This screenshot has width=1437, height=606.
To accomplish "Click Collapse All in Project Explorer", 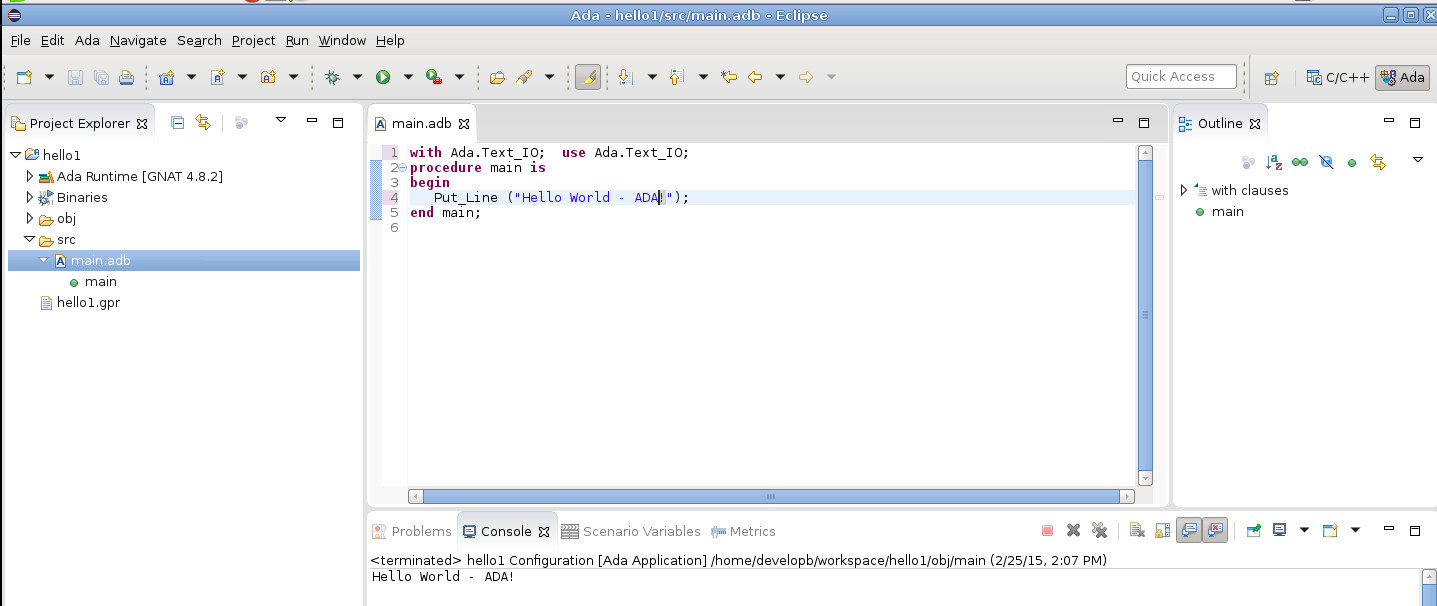I will click(177, 122).
